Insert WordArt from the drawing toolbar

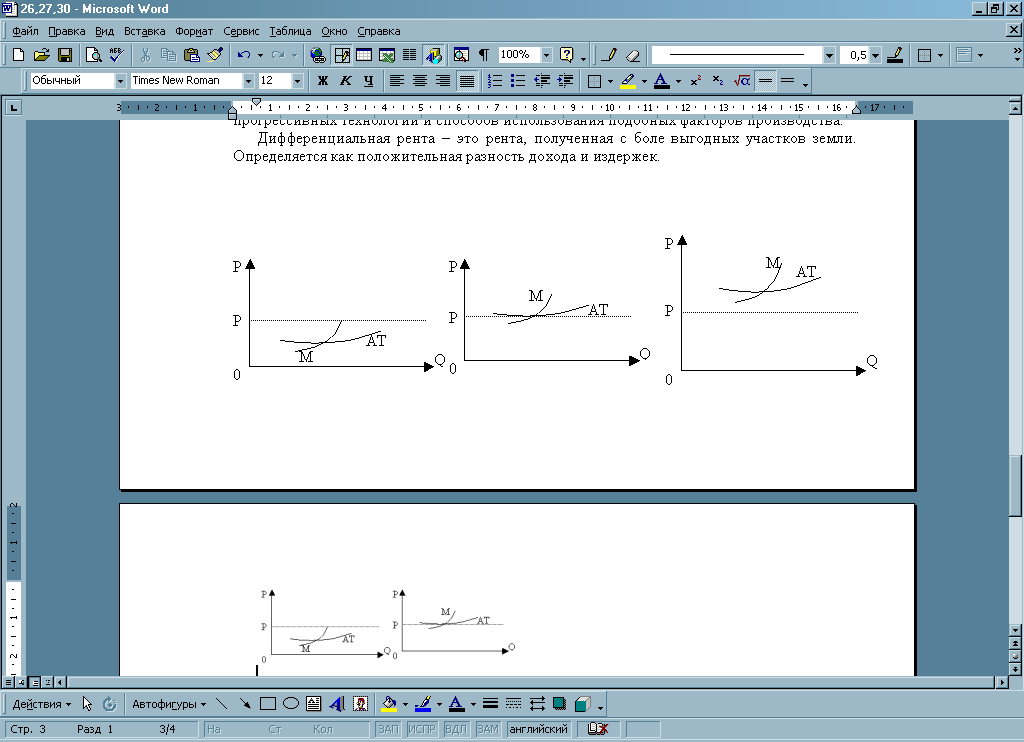pos(337,704)
